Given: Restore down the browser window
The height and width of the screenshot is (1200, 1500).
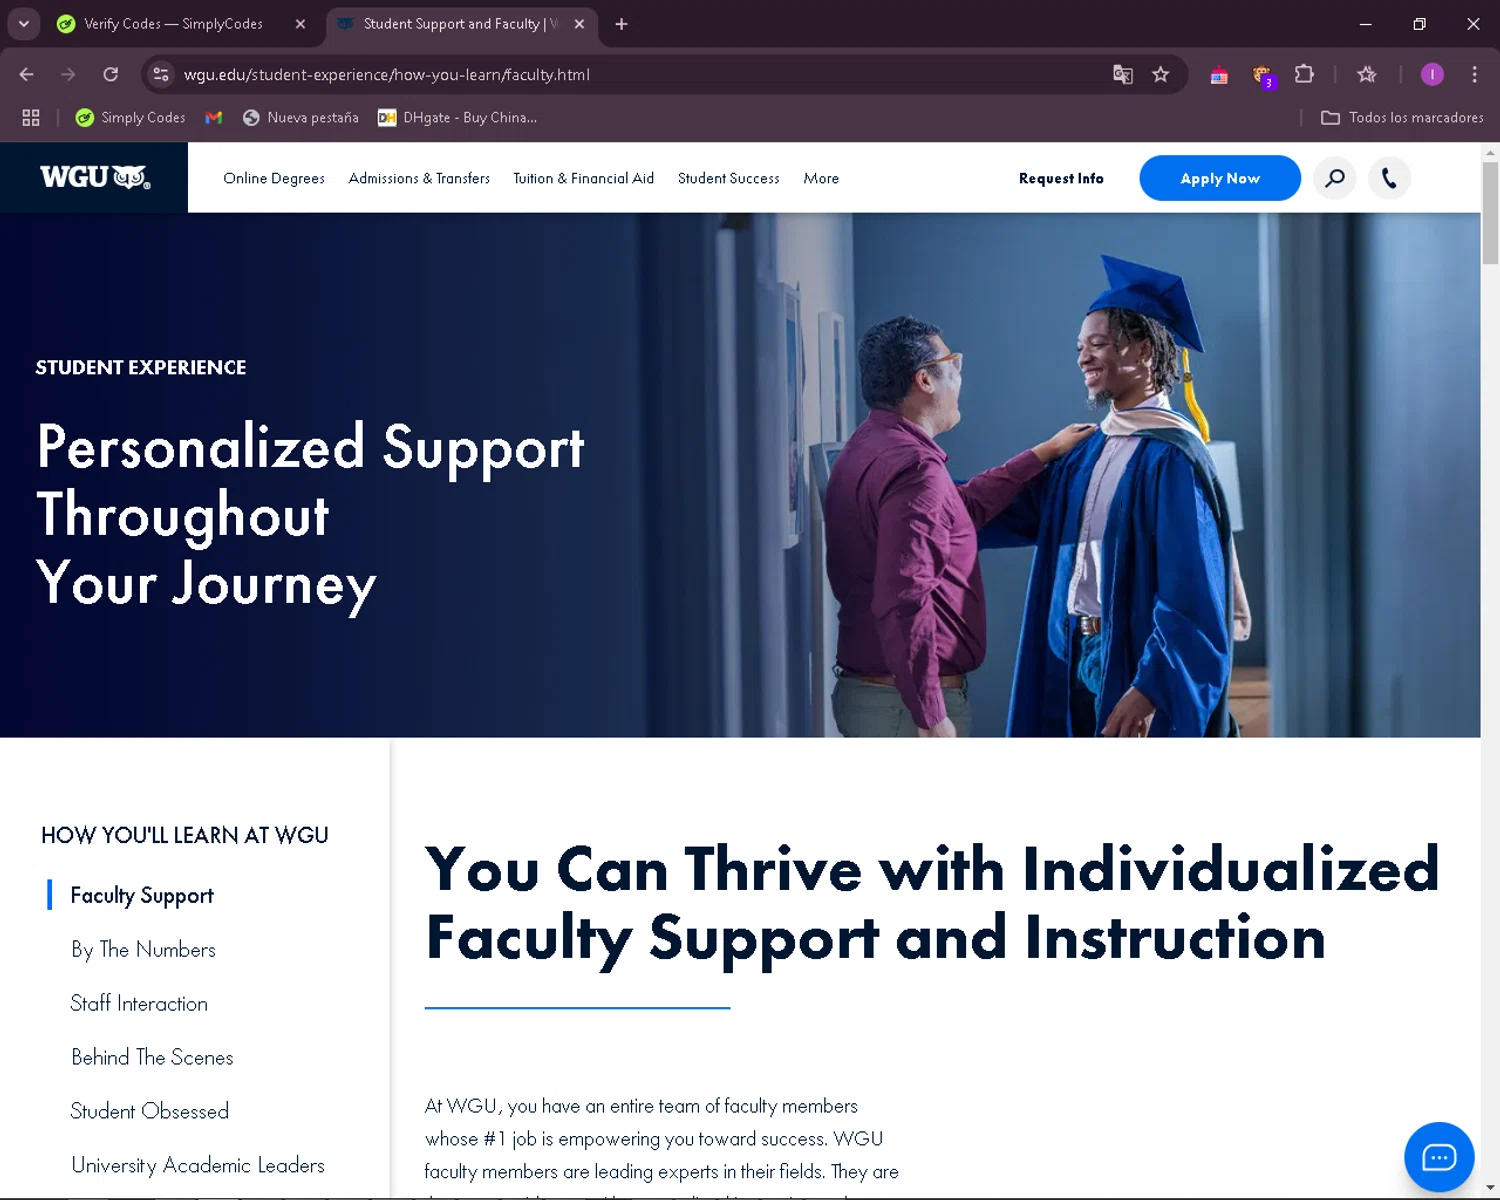Looking at the screenshot, I should coord(1419,24).
